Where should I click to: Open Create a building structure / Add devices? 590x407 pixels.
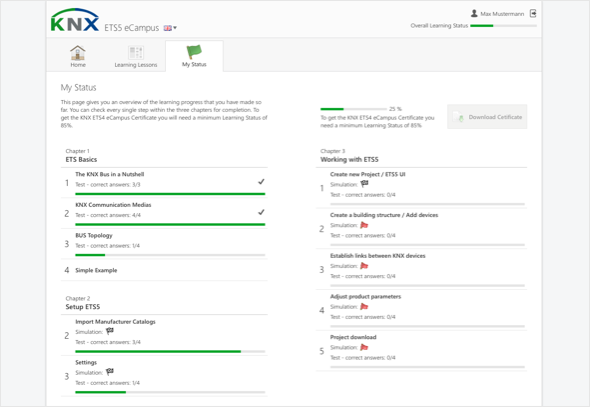click(x=384, y=215)
